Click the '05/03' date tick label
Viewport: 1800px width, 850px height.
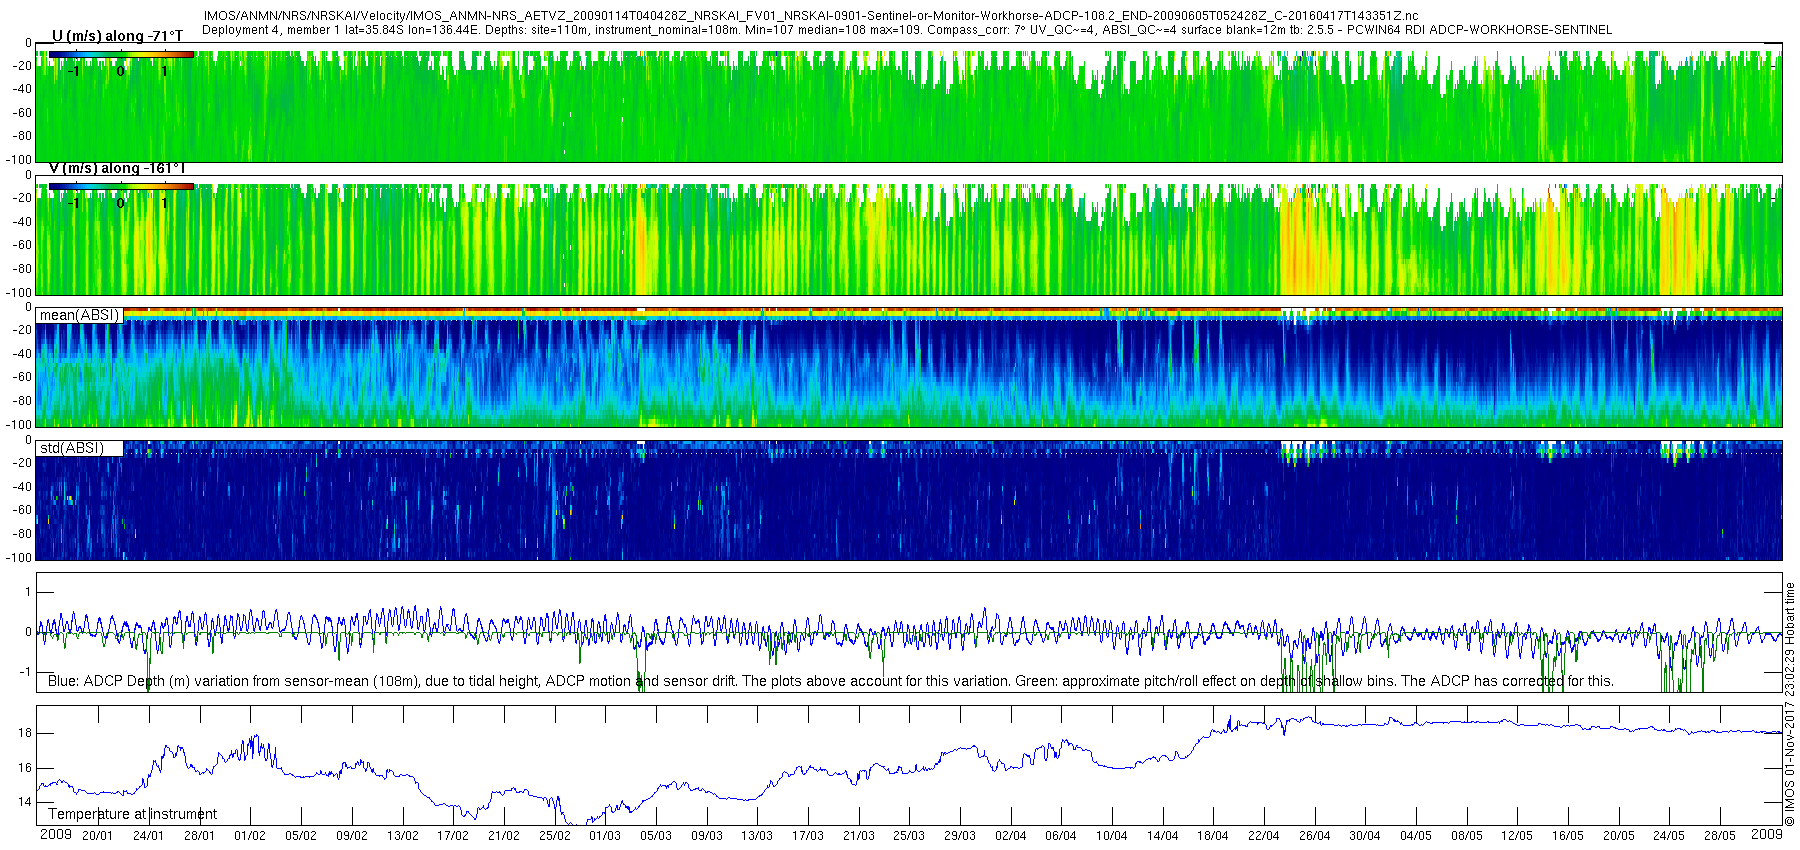click(x=656, y=836)
